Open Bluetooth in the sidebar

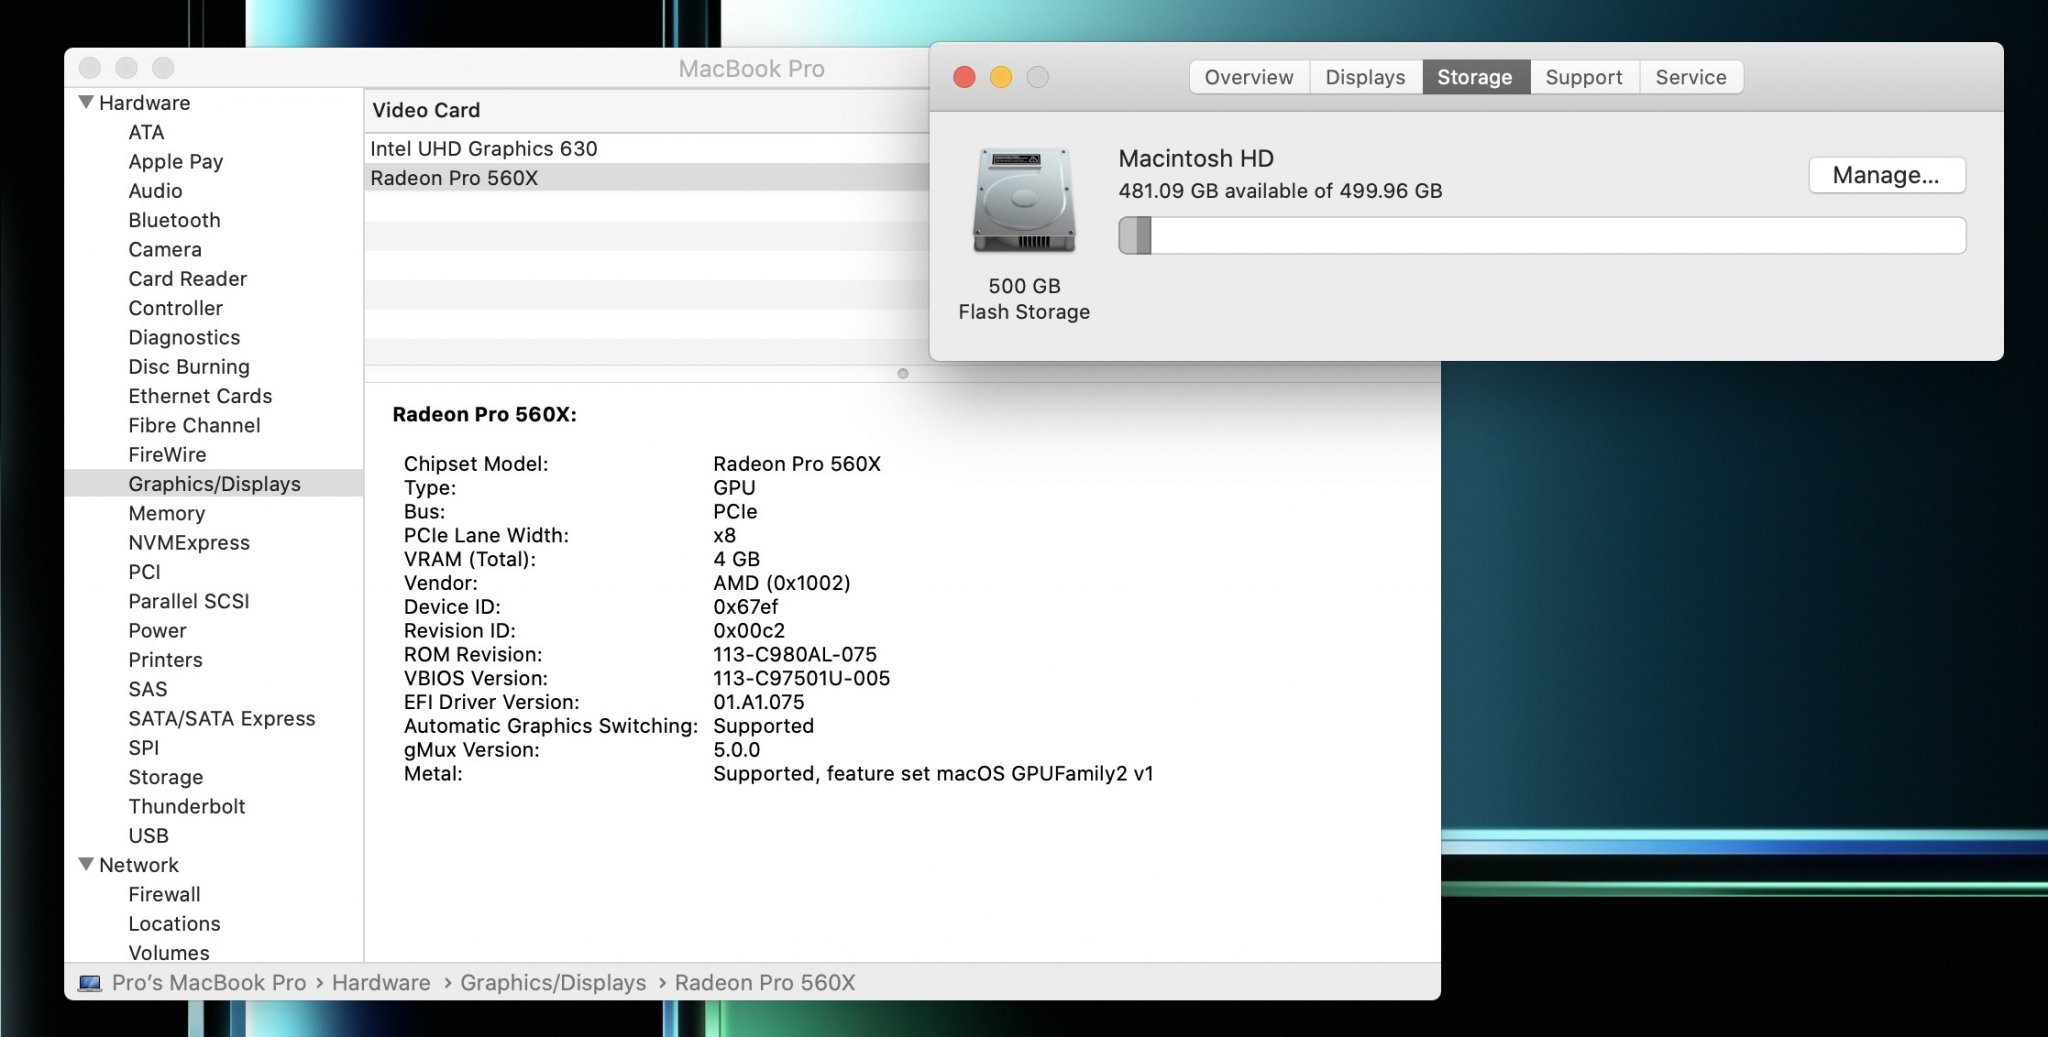(x=174, y=220)
